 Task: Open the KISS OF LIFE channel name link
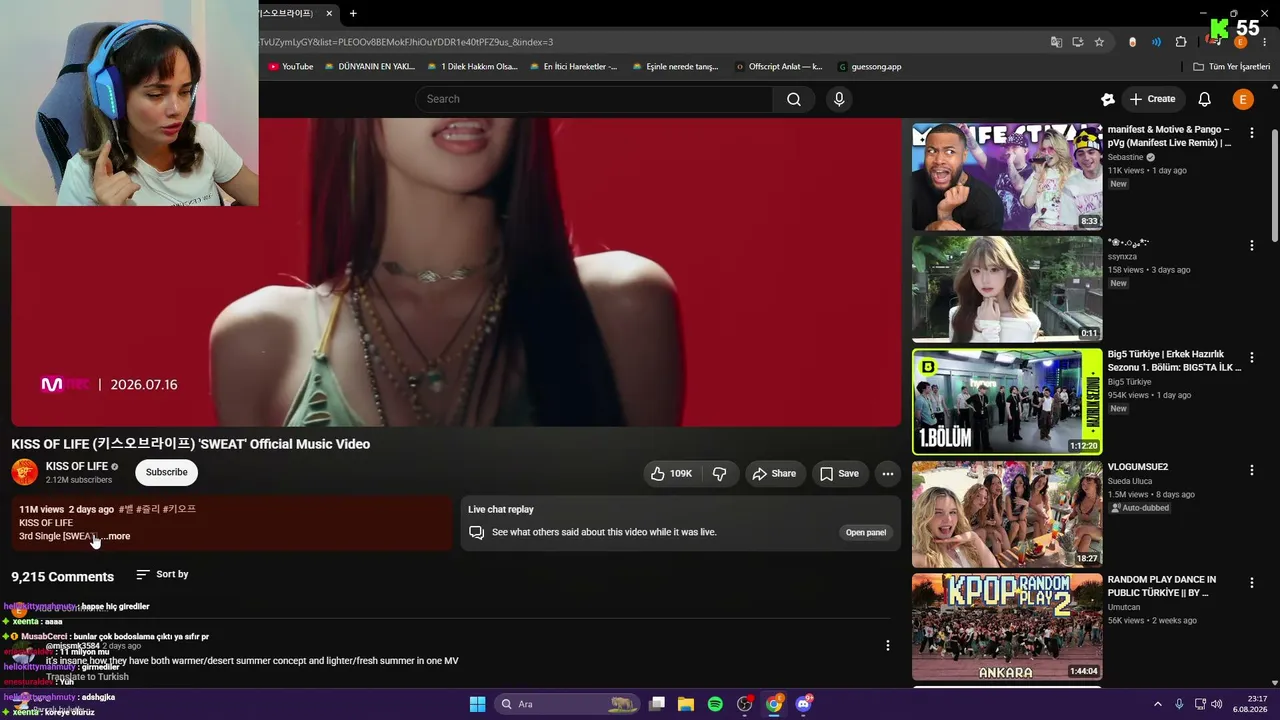coord(77,466)
